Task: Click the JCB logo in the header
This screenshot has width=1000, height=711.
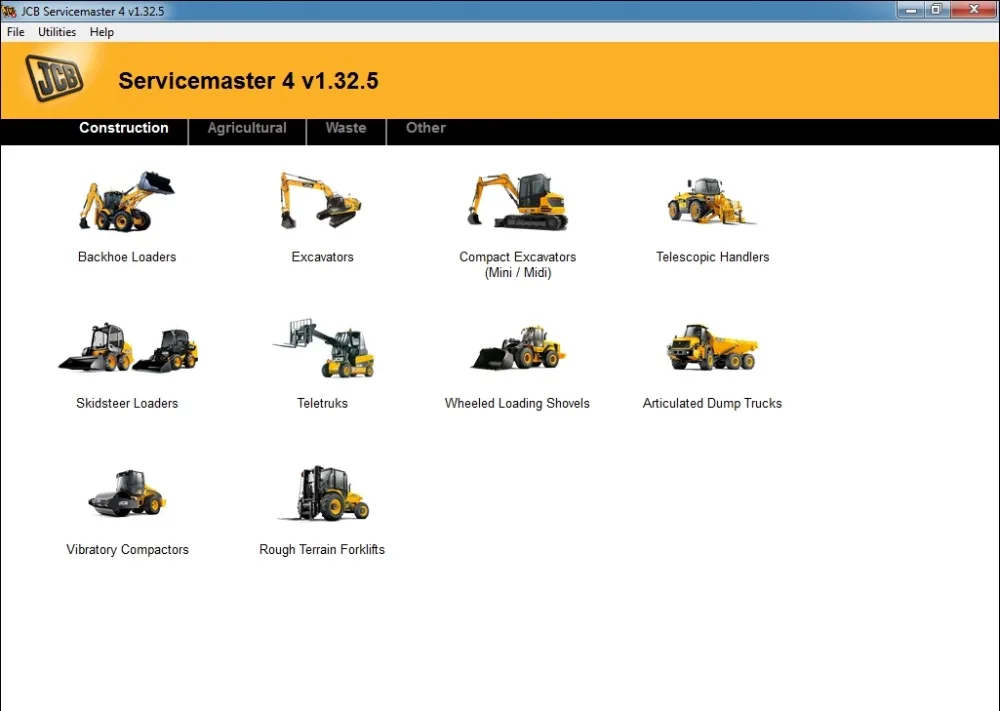Action: (53, 75)
